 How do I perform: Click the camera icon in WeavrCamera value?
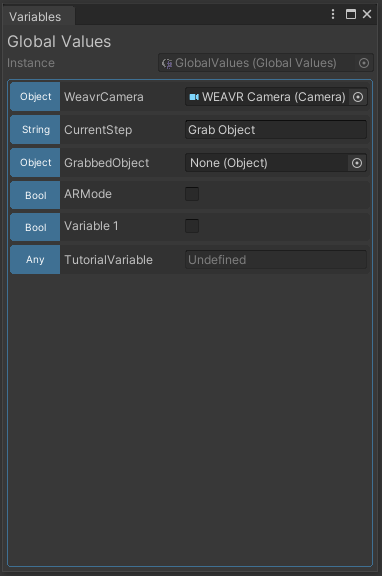point(194,97)
